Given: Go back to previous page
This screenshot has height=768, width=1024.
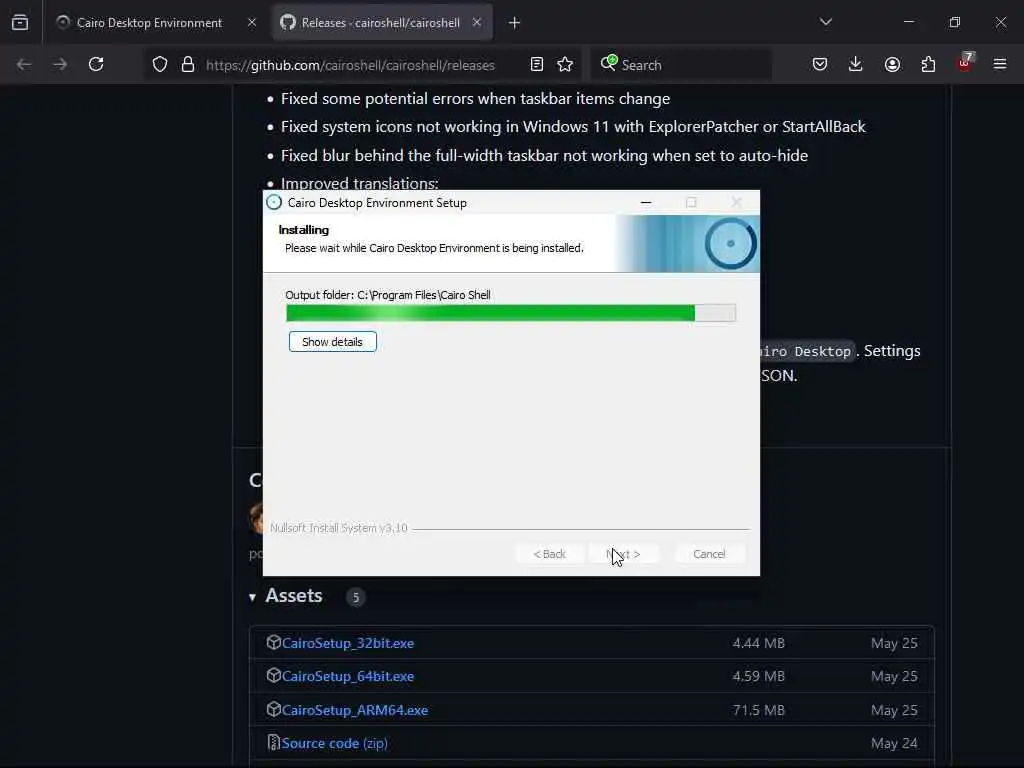Looking at the screenshot, I should click(24, 65).
